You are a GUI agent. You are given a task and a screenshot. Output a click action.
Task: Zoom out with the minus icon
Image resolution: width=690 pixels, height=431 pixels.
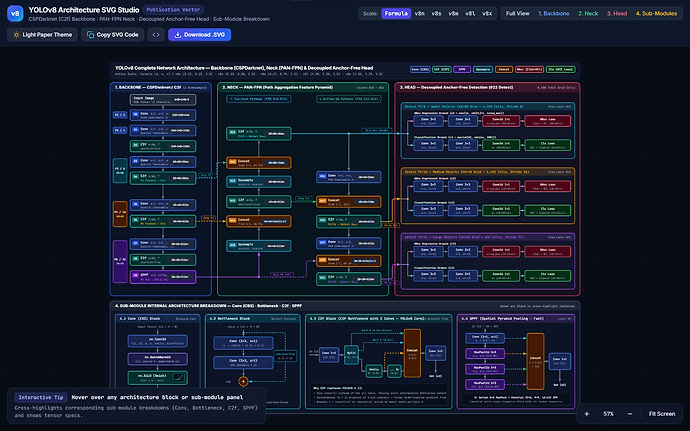click(x=630, y=414)
